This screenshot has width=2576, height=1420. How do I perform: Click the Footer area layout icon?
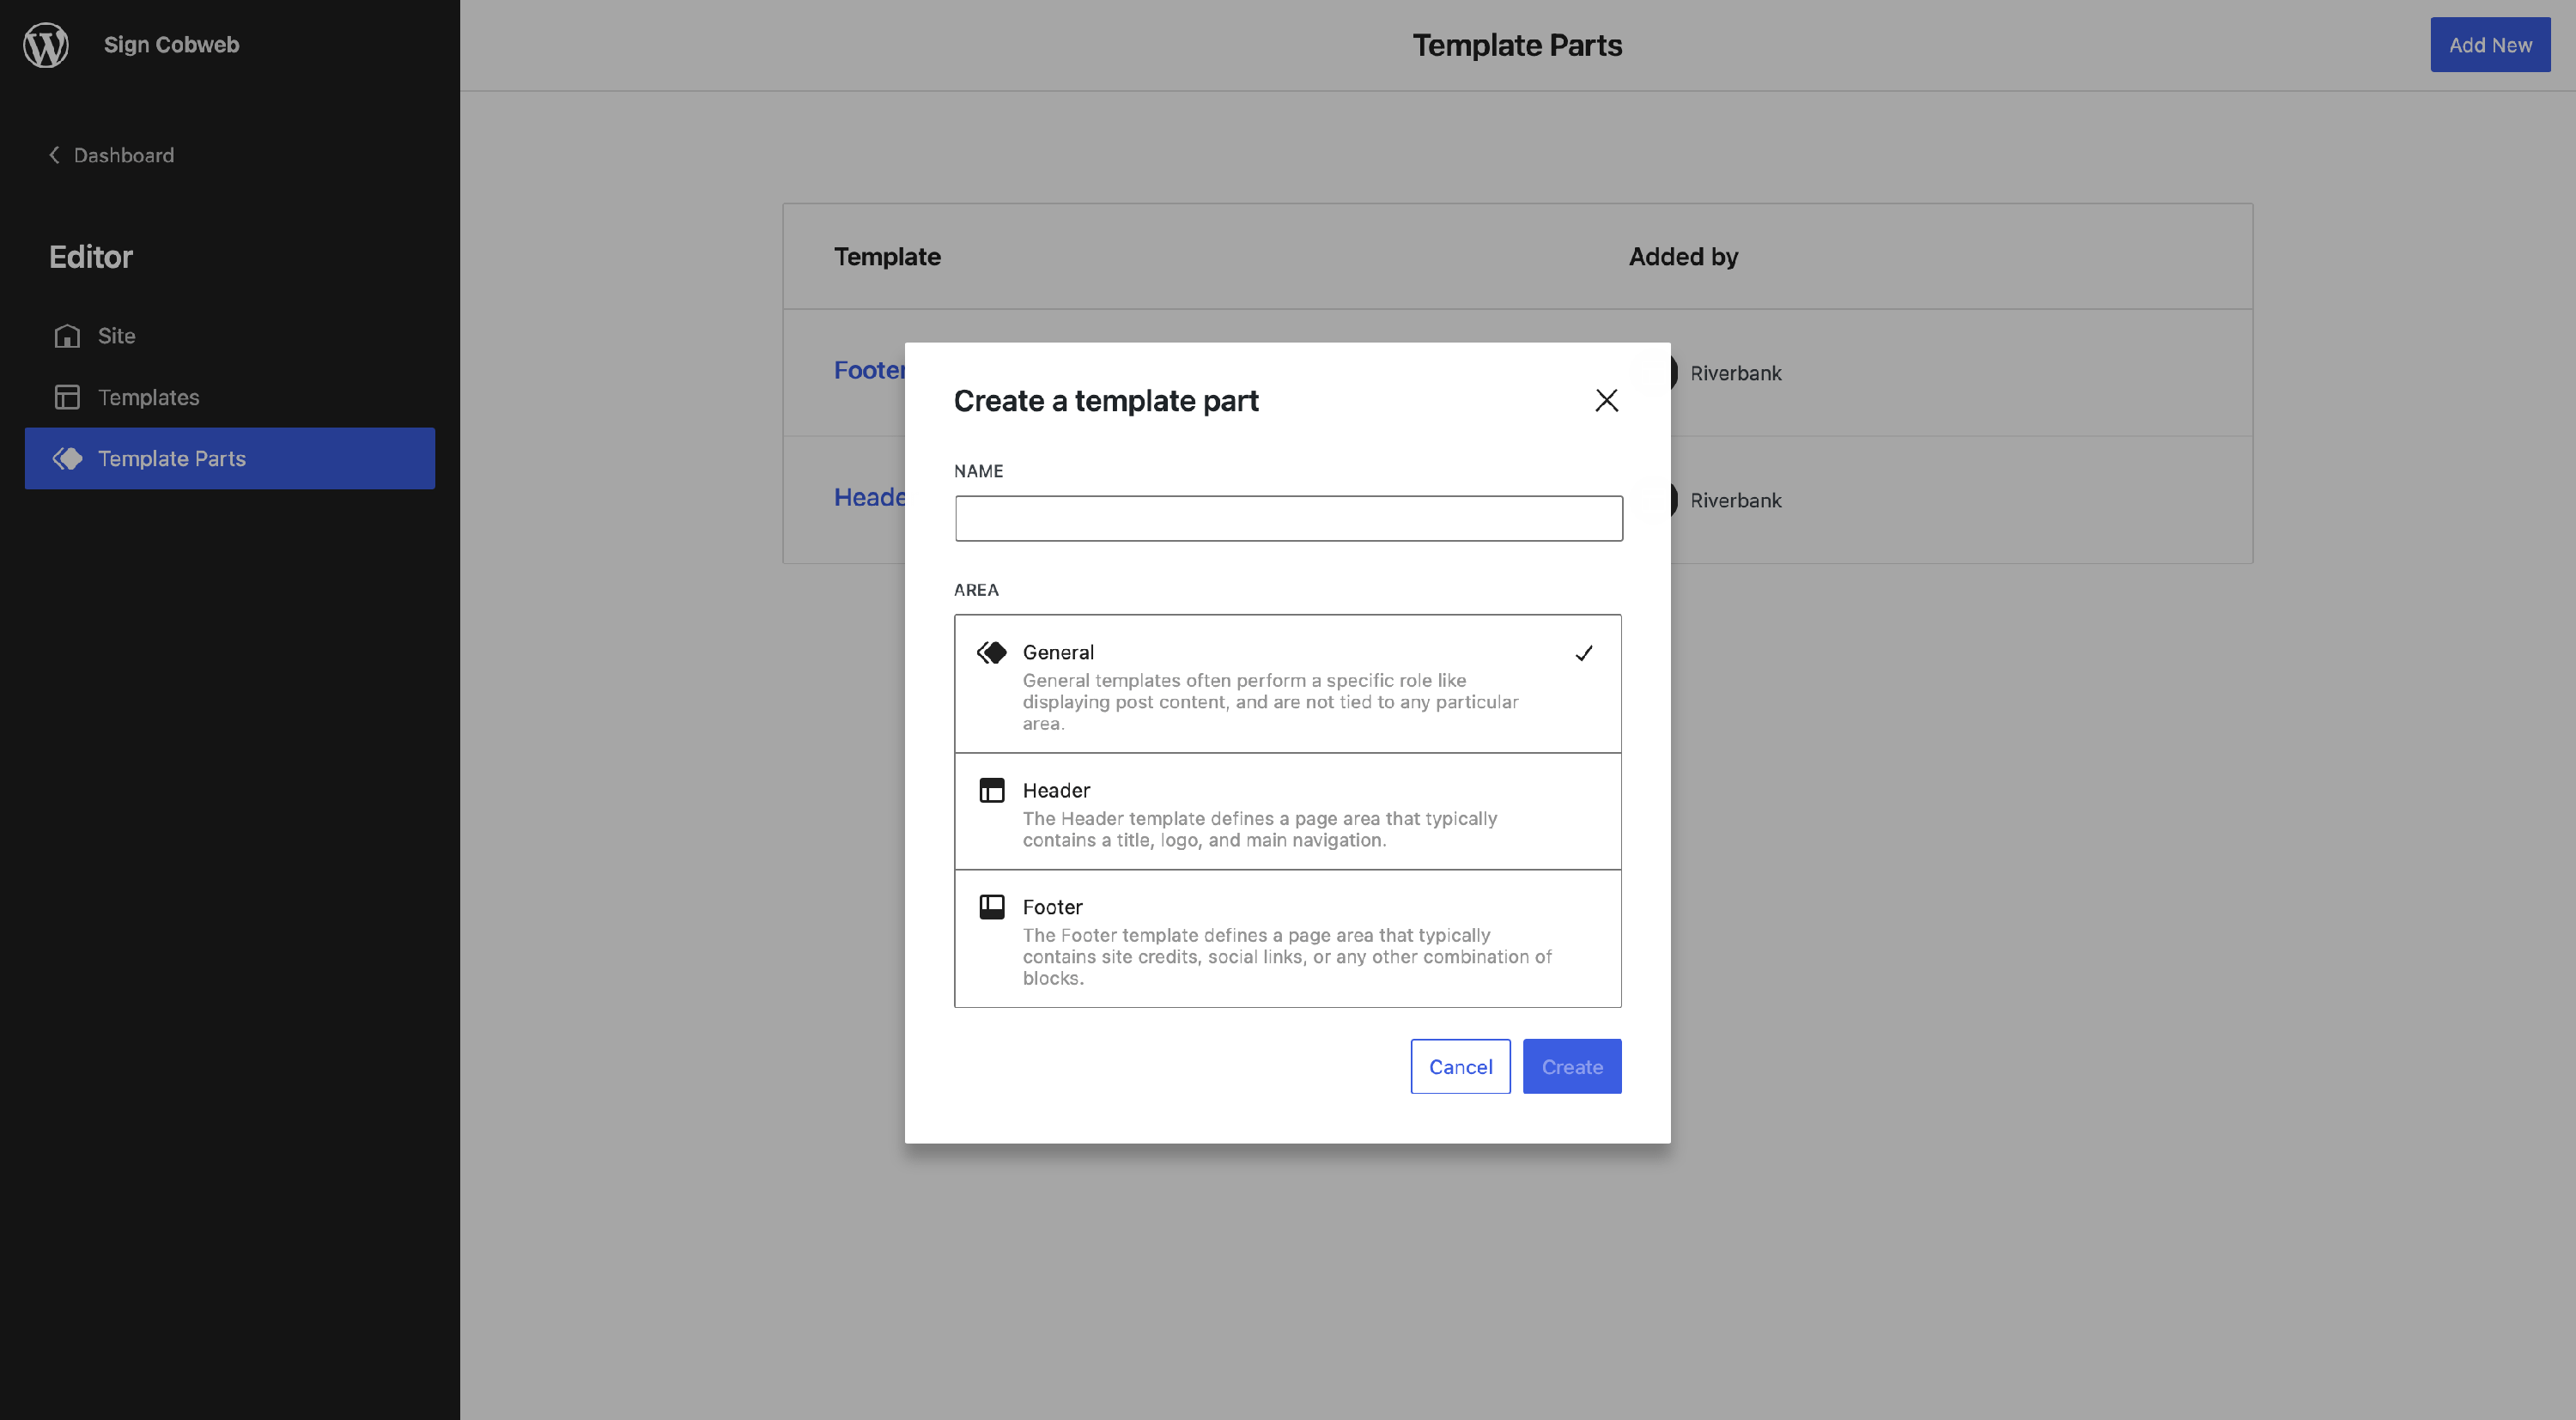[991, 907]
